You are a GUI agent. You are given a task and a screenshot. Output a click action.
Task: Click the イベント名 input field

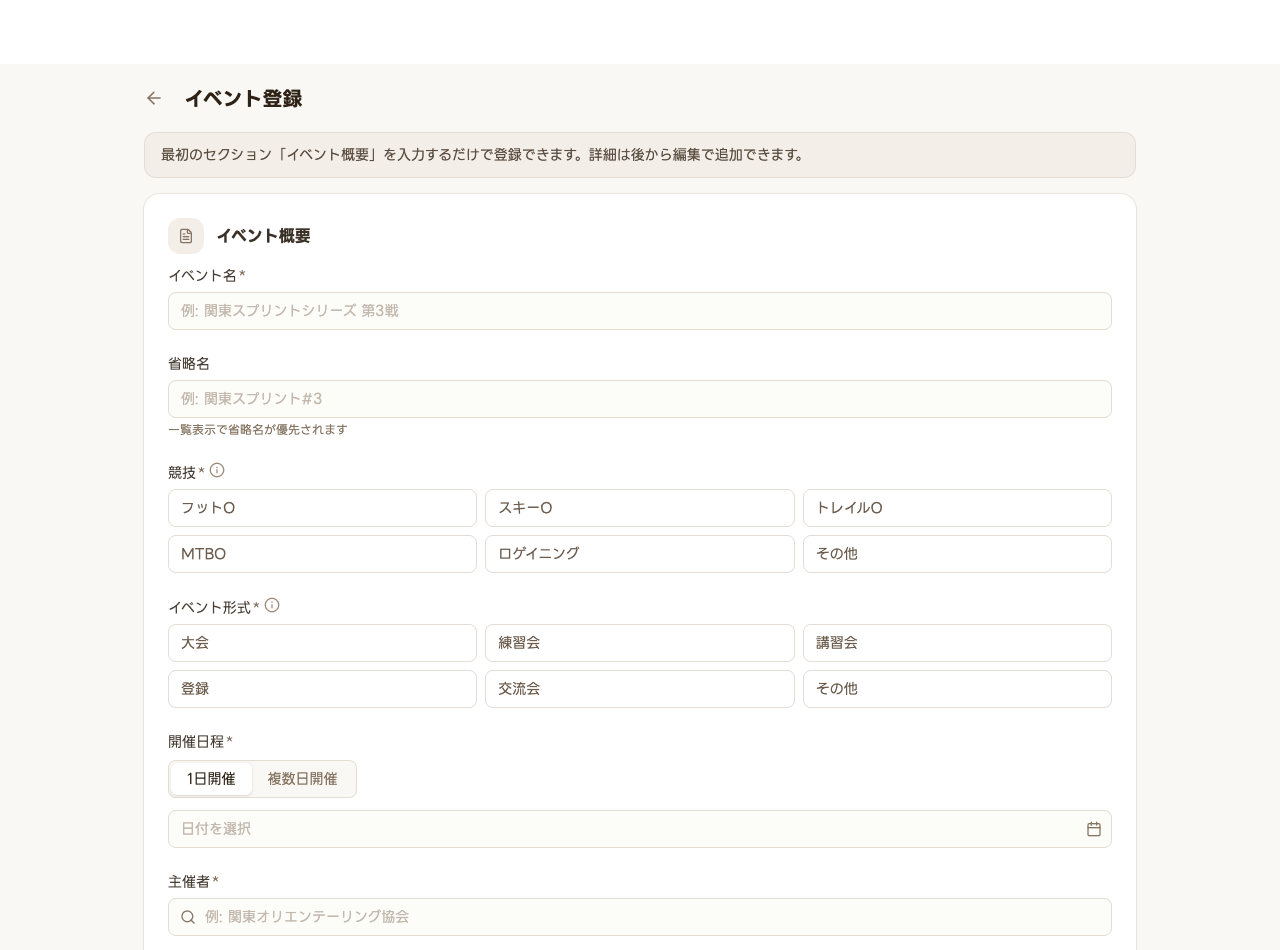pyautogui.click(x=640, y=311)
